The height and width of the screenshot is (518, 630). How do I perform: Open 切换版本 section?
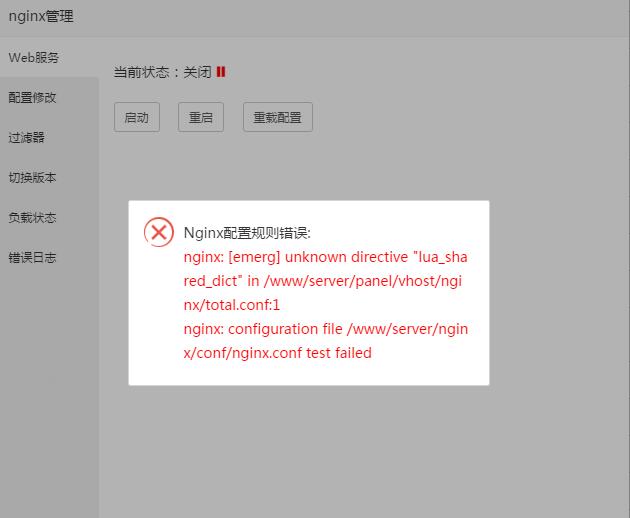point(49,178)
